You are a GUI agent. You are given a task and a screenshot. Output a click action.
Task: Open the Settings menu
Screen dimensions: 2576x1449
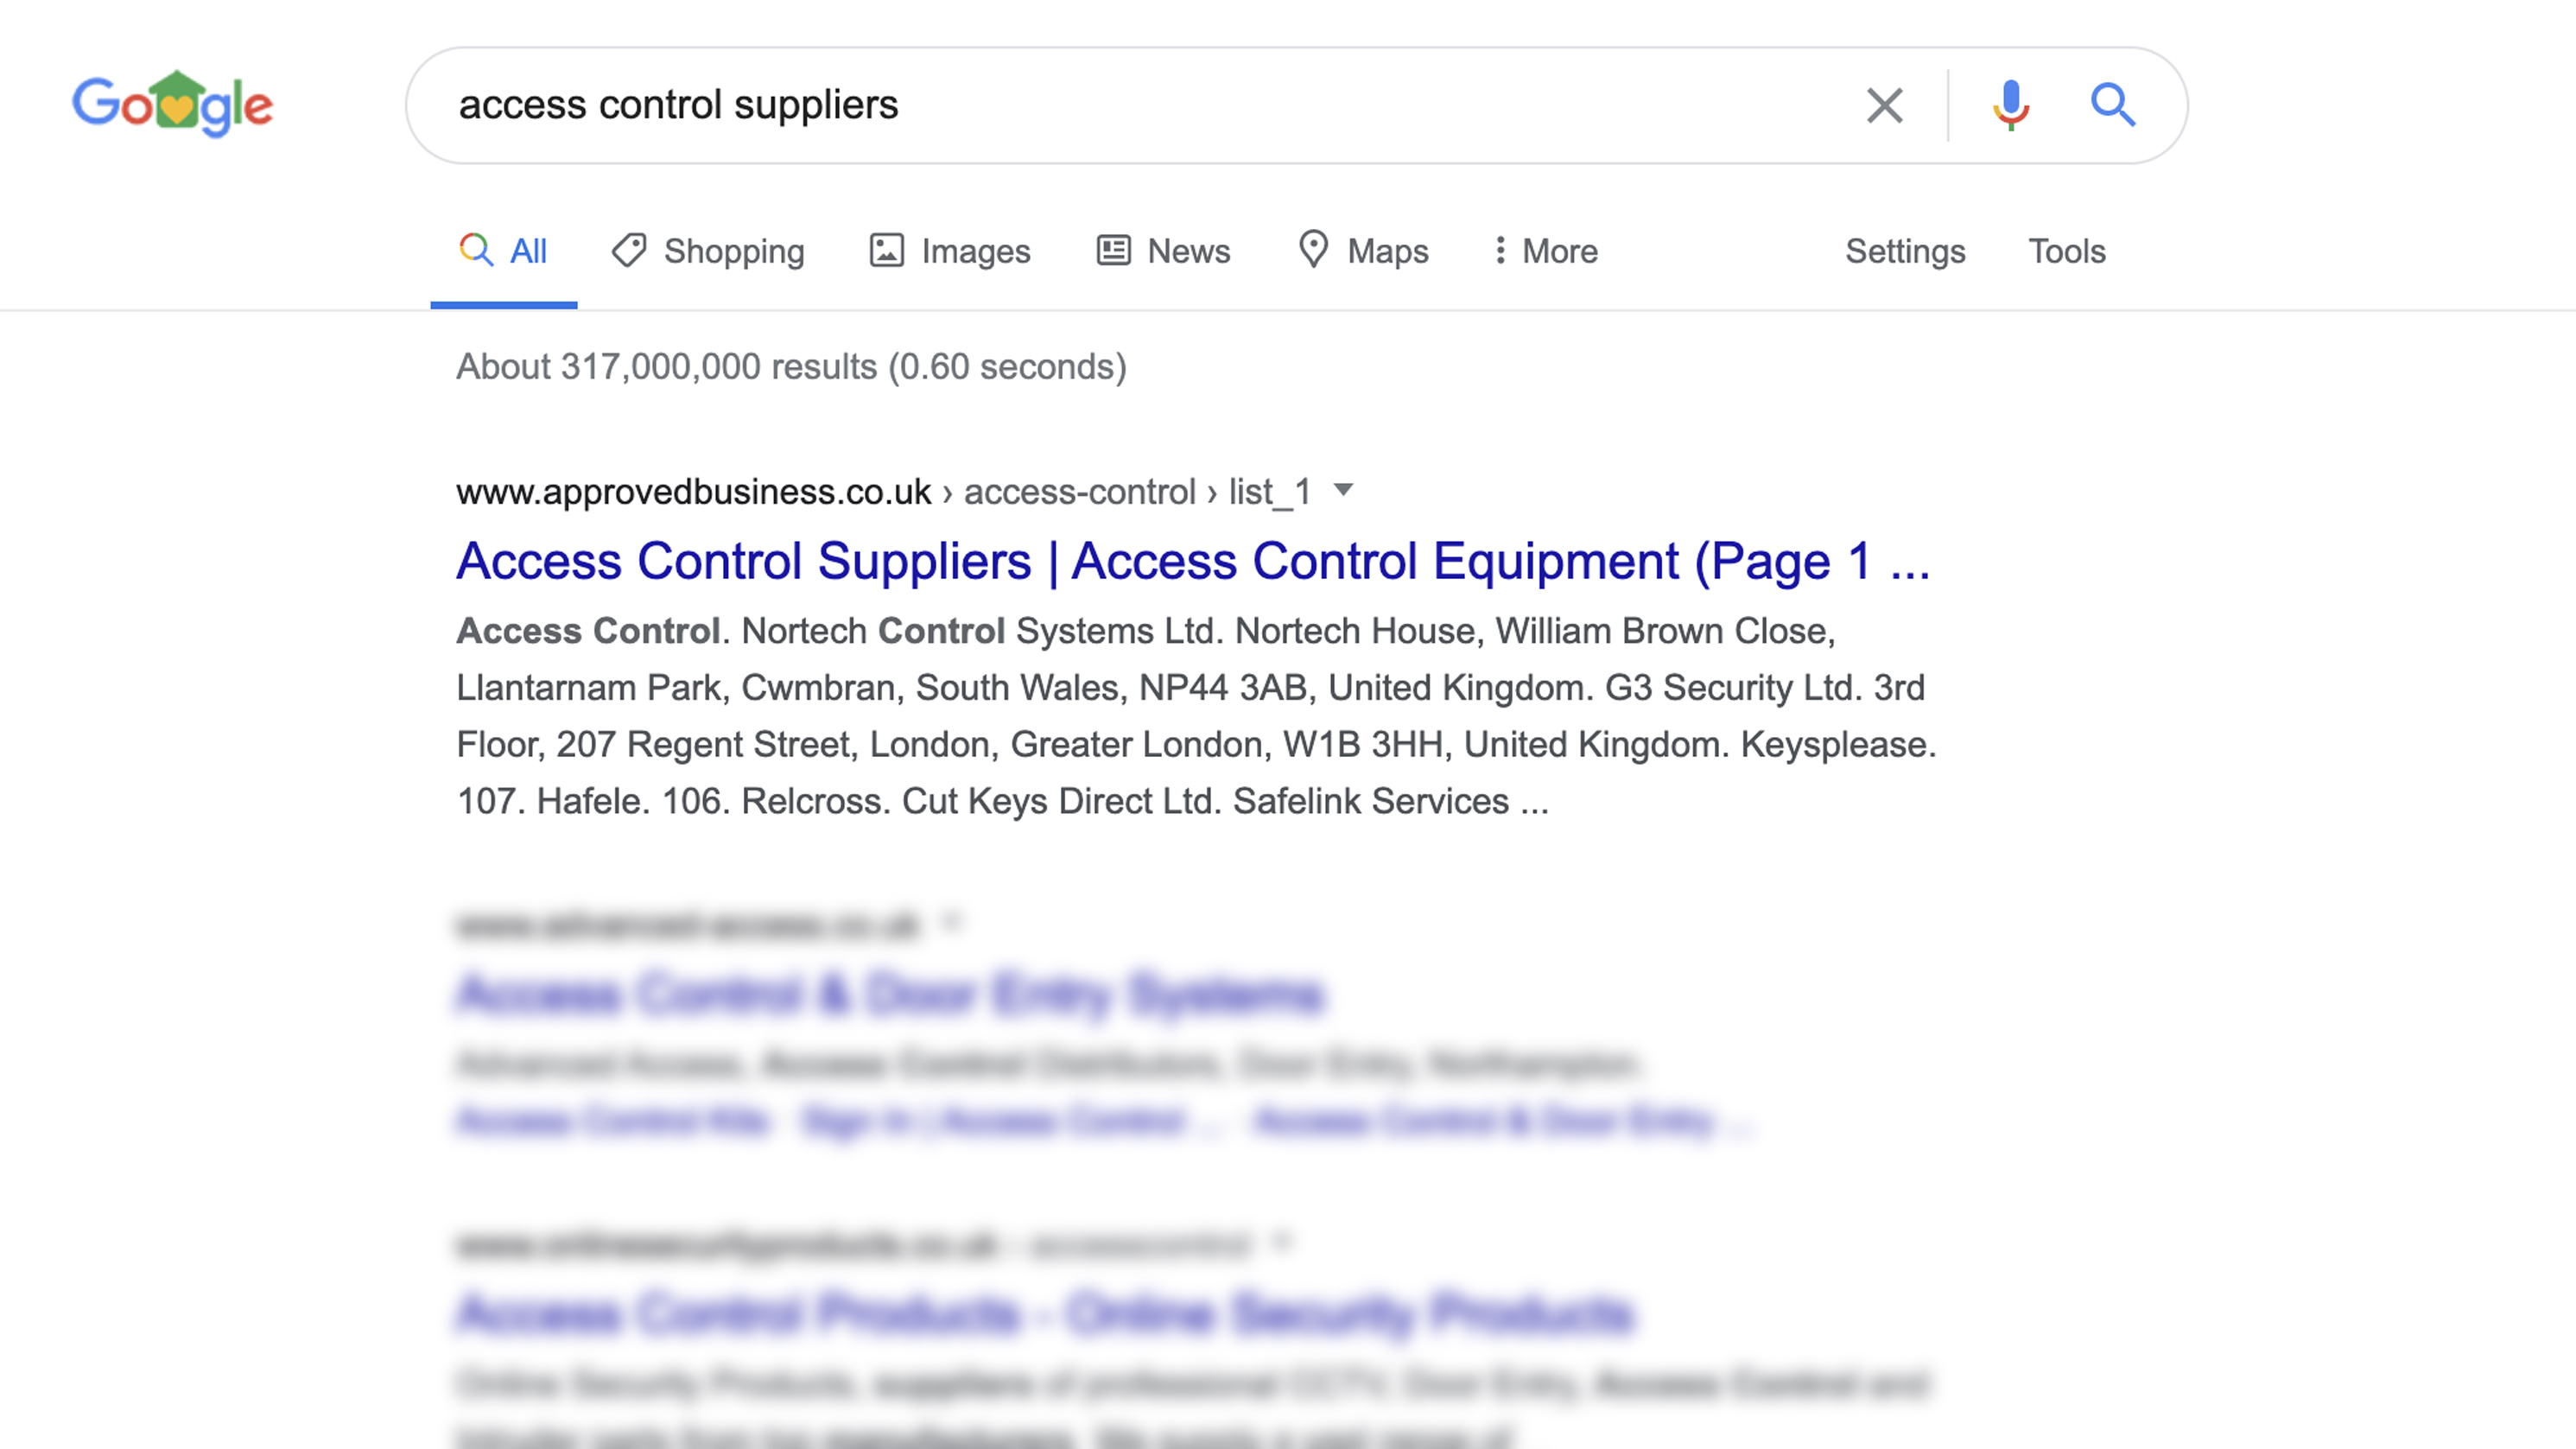(x=1905, y=251)
